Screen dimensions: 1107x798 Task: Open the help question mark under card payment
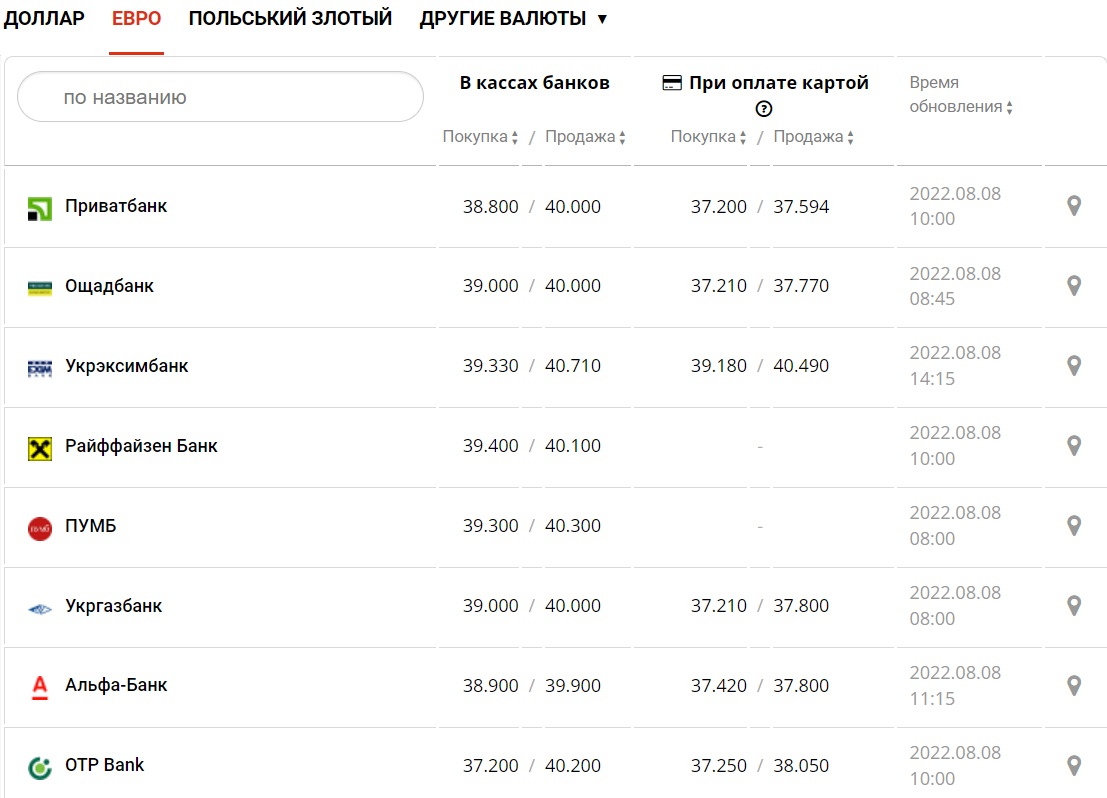coord(764,109)
